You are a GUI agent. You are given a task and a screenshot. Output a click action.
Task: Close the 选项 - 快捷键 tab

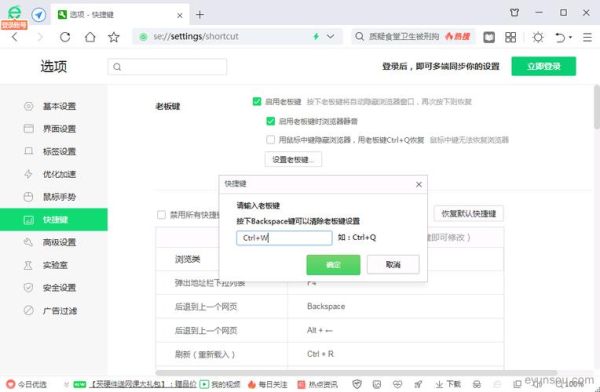coord(179,15)
